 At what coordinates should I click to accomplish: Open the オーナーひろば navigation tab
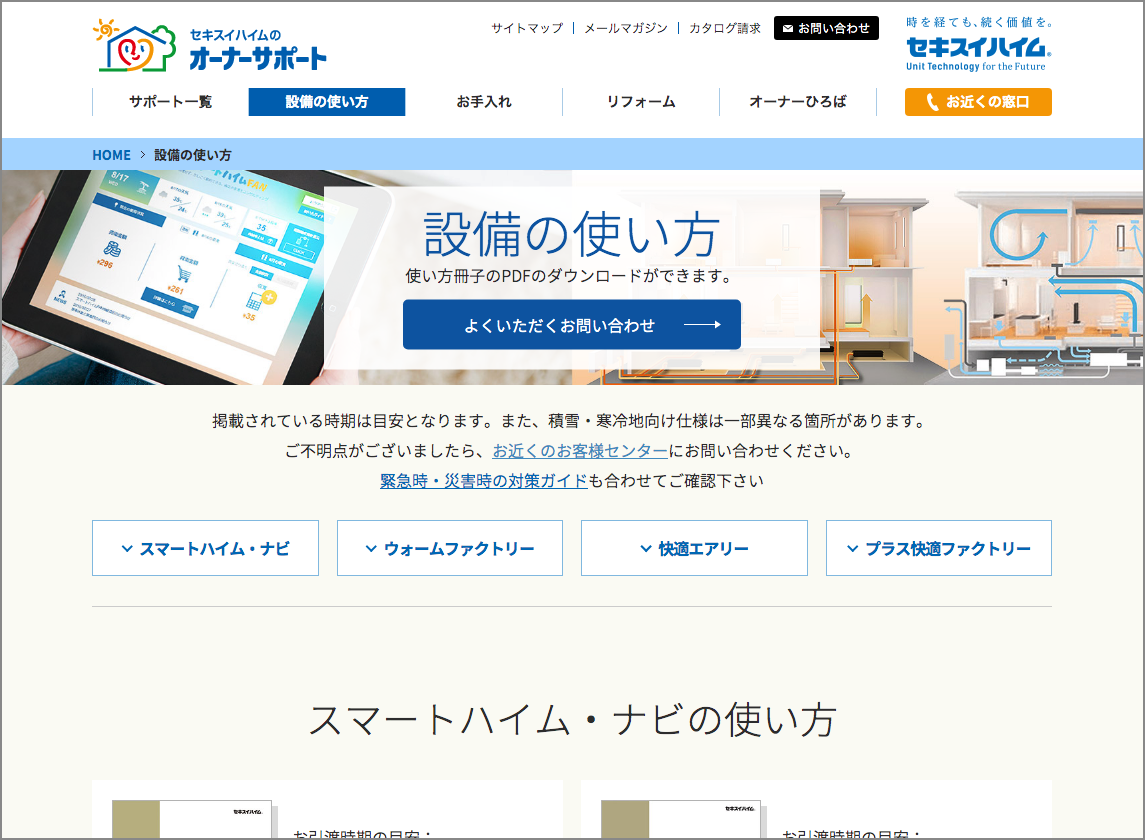(x=797, y=102)
